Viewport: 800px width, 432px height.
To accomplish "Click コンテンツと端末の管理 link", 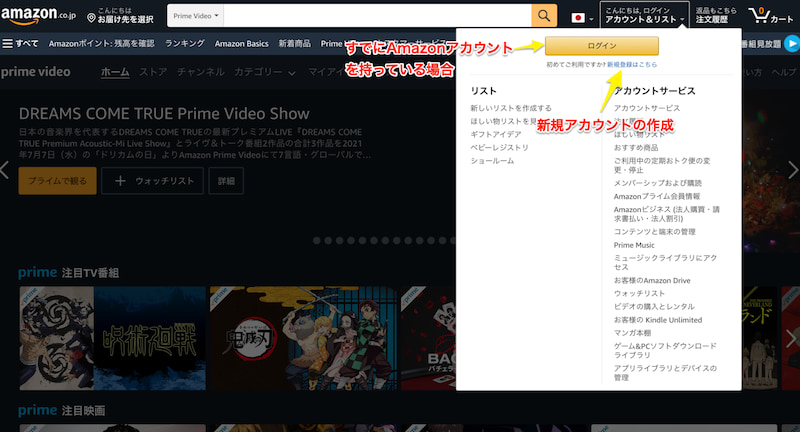I will tap(654, 232).
